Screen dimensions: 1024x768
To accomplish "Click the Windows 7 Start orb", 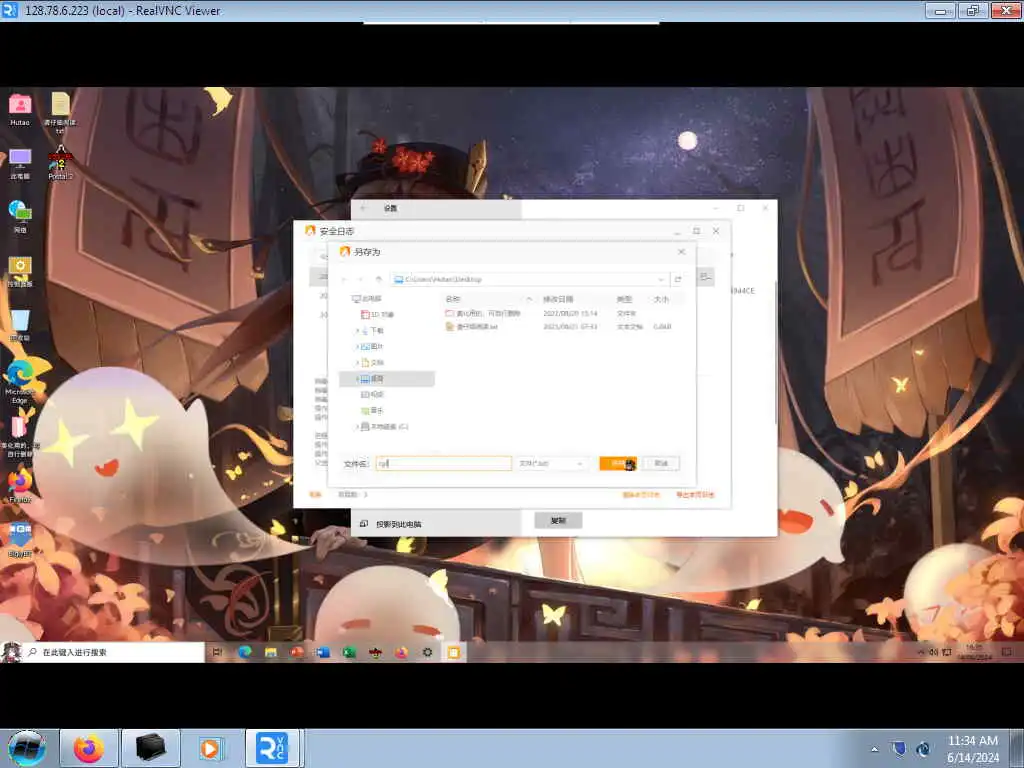I will point(27,748).
